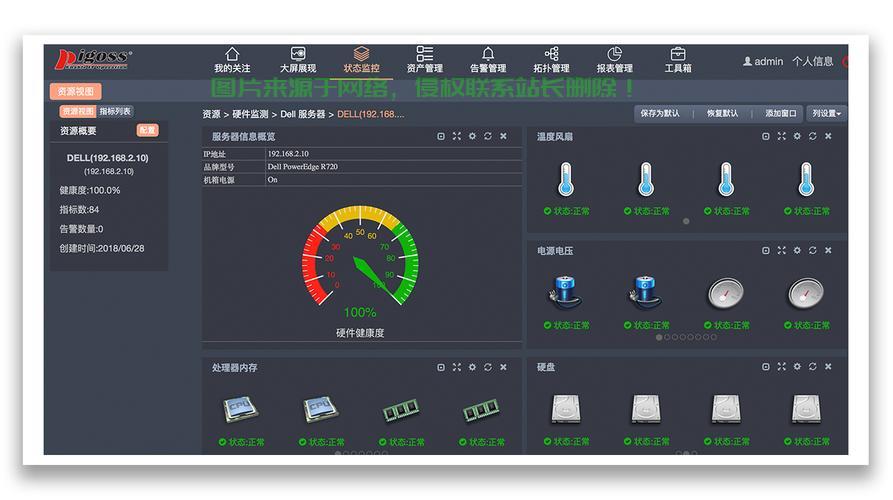Click refresh icon in 温度风扇 panel header
Viewport: 893px width, 500px height.
coord(812,136)
